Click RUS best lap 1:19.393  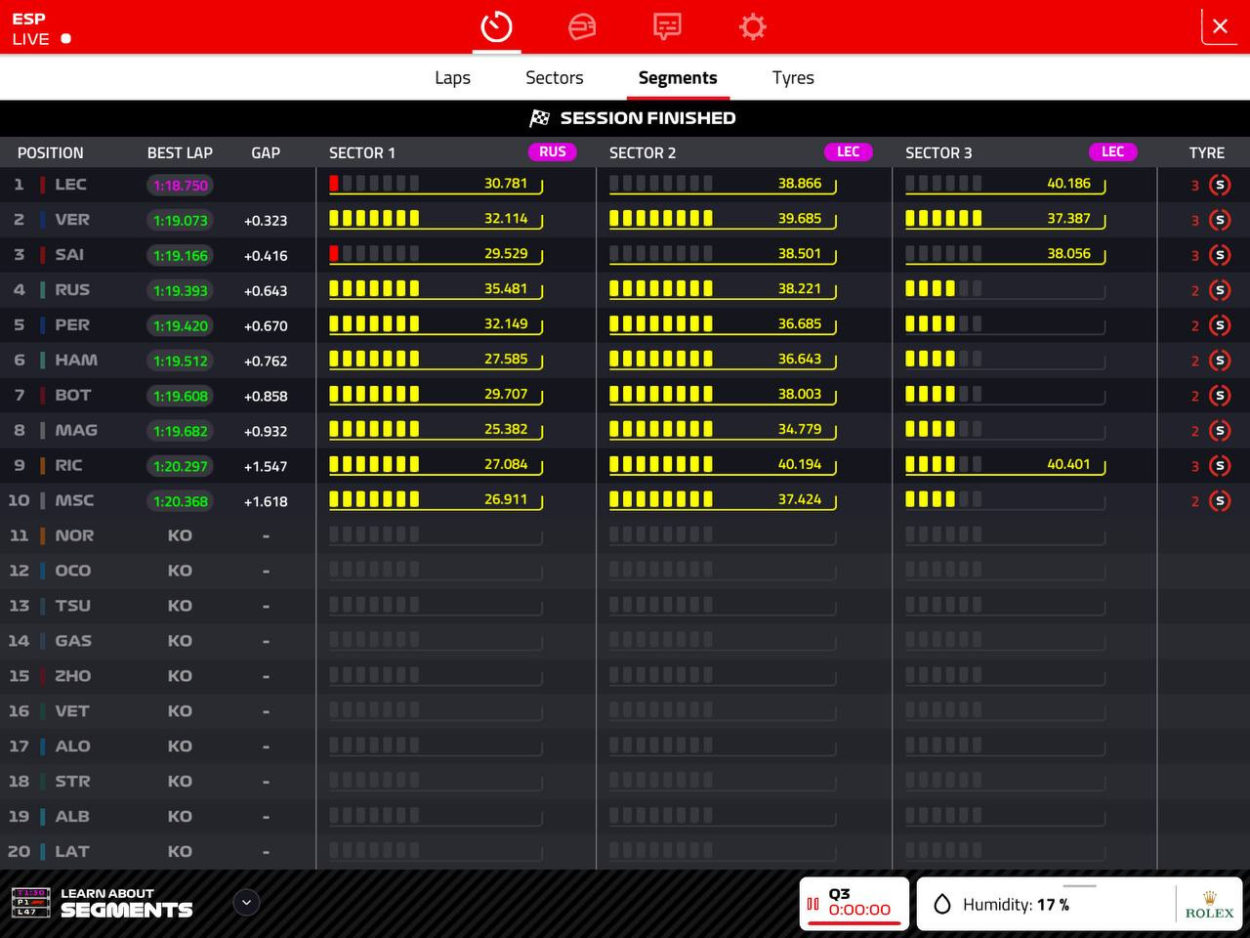pos(180,291)
